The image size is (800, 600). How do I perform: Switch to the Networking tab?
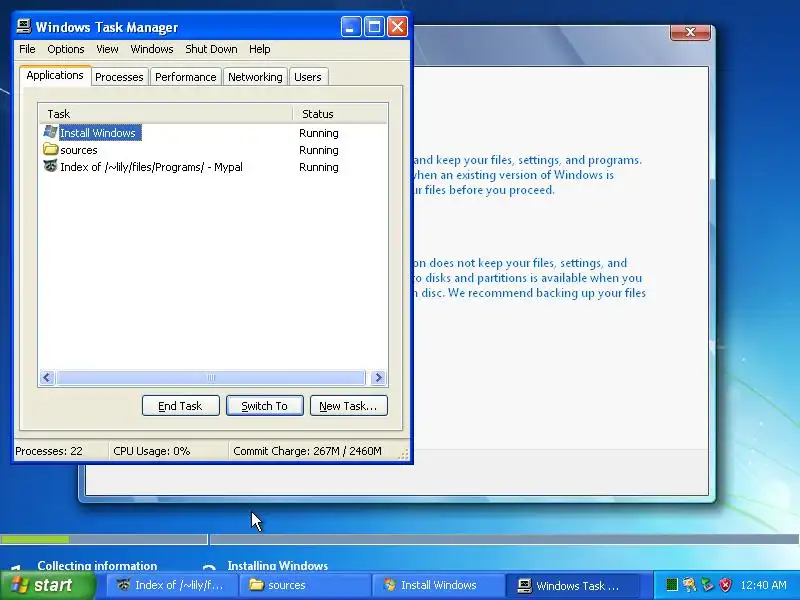coord(255,77)
